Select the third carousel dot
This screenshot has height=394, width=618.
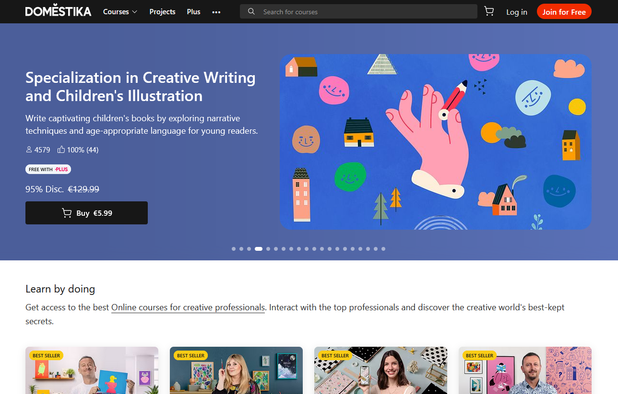click(249, 249)
